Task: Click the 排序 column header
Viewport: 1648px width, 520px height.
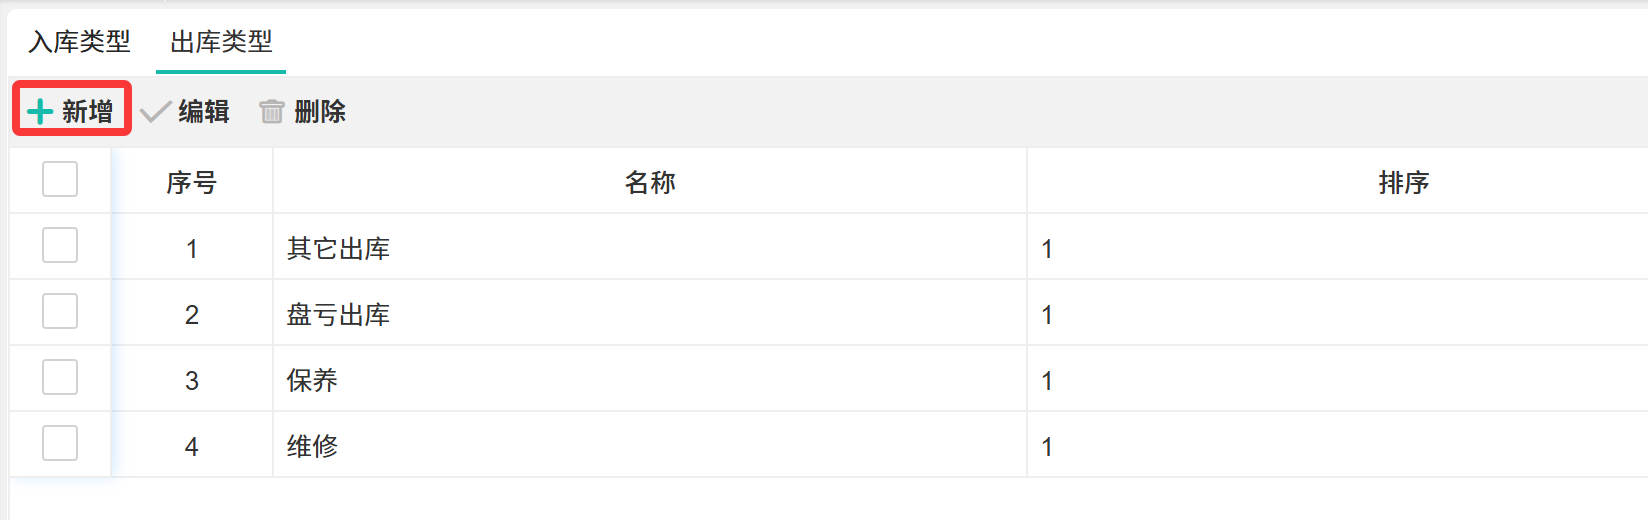Action: (x=1403, y=182)
